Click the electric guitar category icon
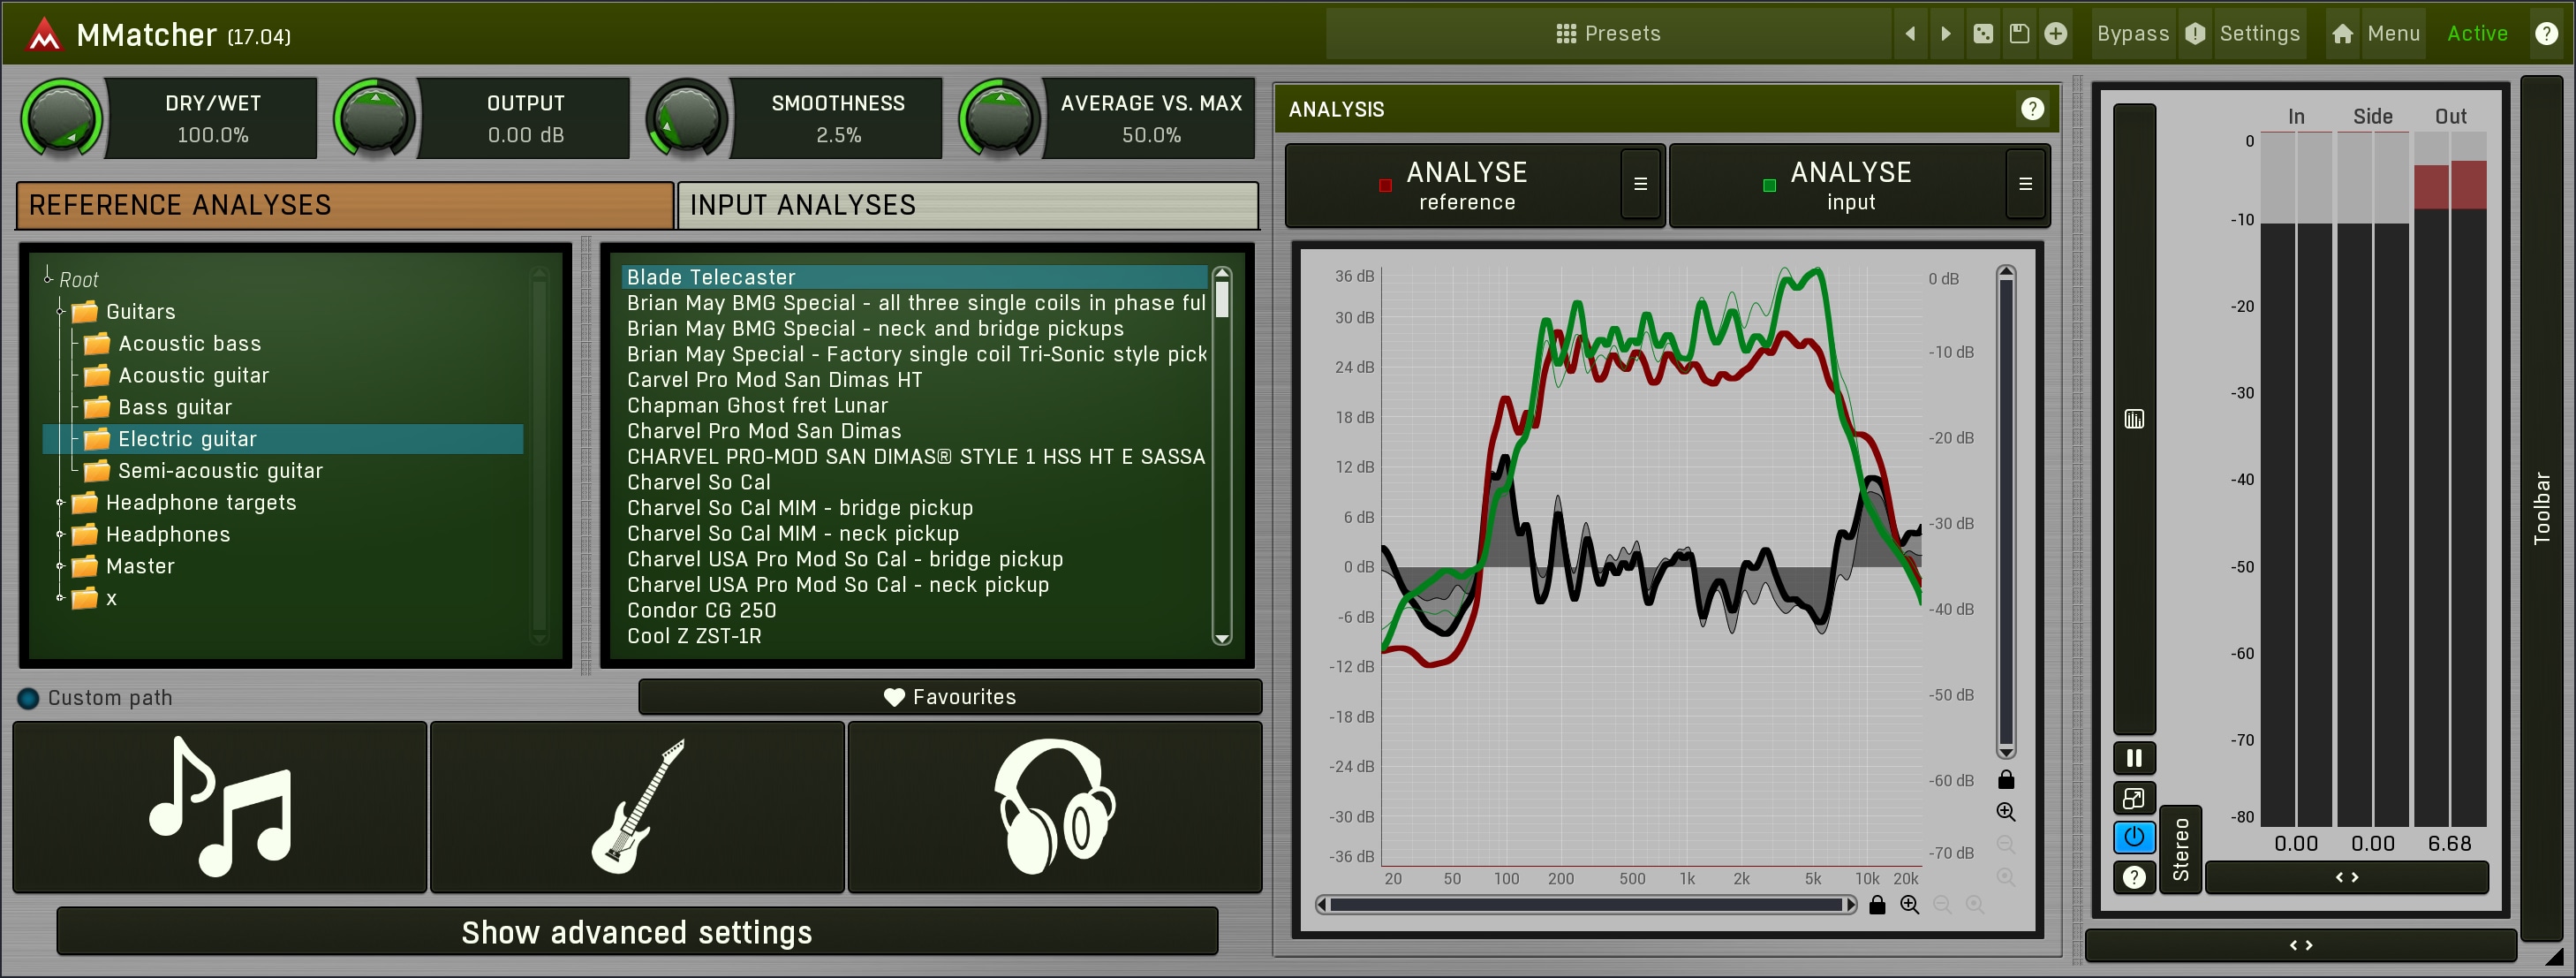Image resolution: width=2576 pixels, height=978 pixels. coord(637,806)
